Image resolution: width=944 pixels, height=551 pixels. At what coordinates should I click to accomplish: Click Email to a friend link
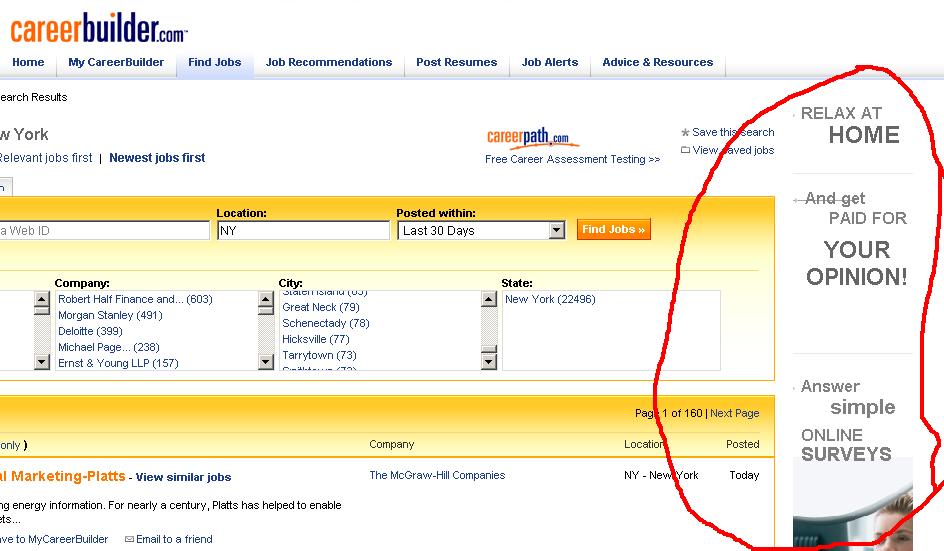pyautogui.click(x=174, y=539)
